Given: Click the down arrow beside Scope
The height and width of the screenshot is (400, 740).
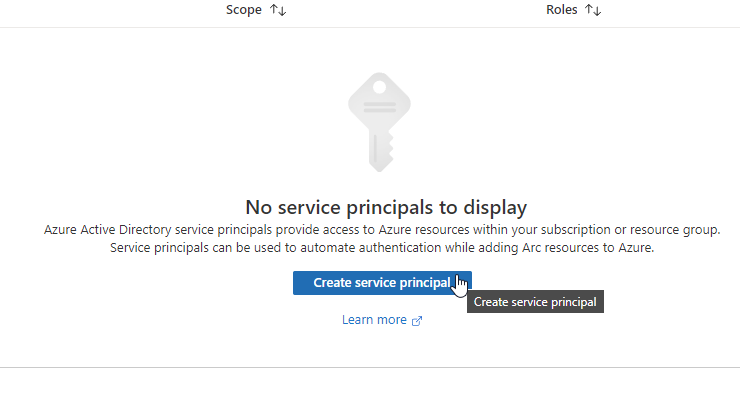Looking at the screenshot, I should 282,11.
